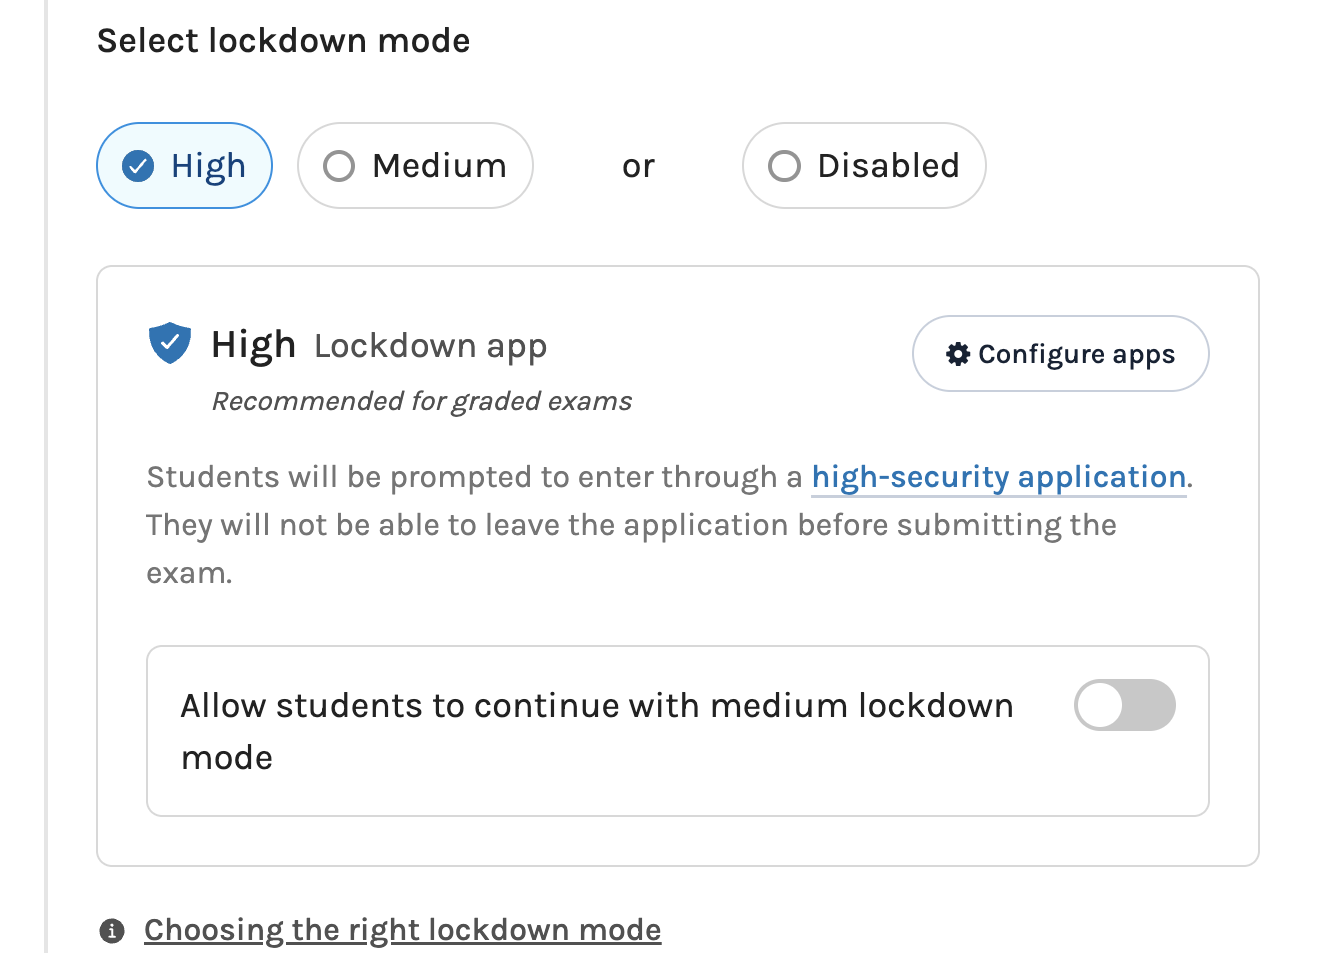
Task: Click the Recommended for graded exams subtitle
Action: (421, 401)
